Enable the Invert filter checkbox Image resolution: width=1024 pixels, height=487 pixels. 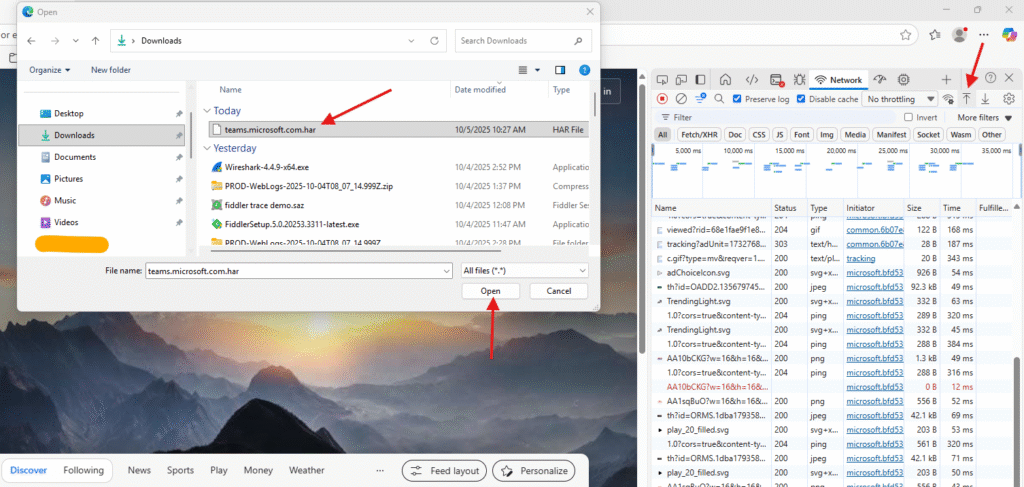click(908, 117)
